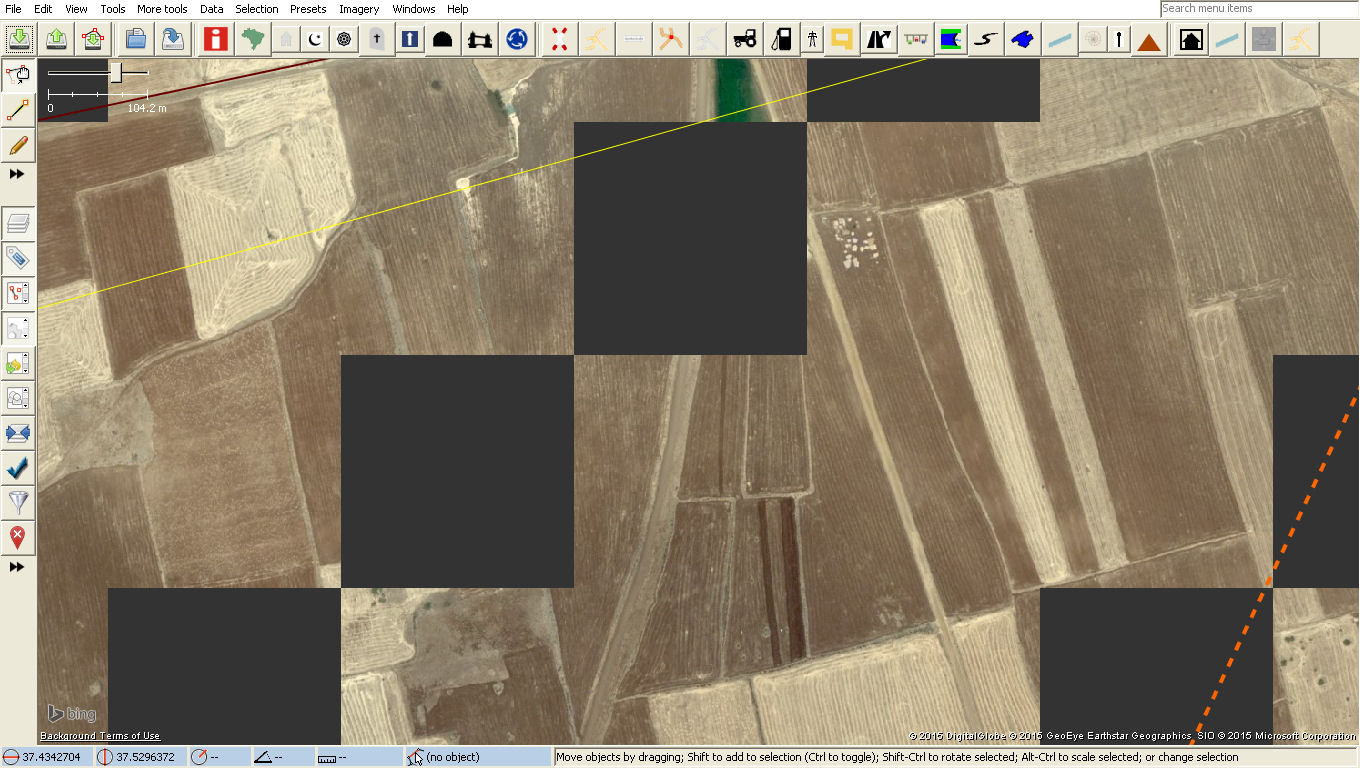Pick the fuel station preset icon

(782, 39)
